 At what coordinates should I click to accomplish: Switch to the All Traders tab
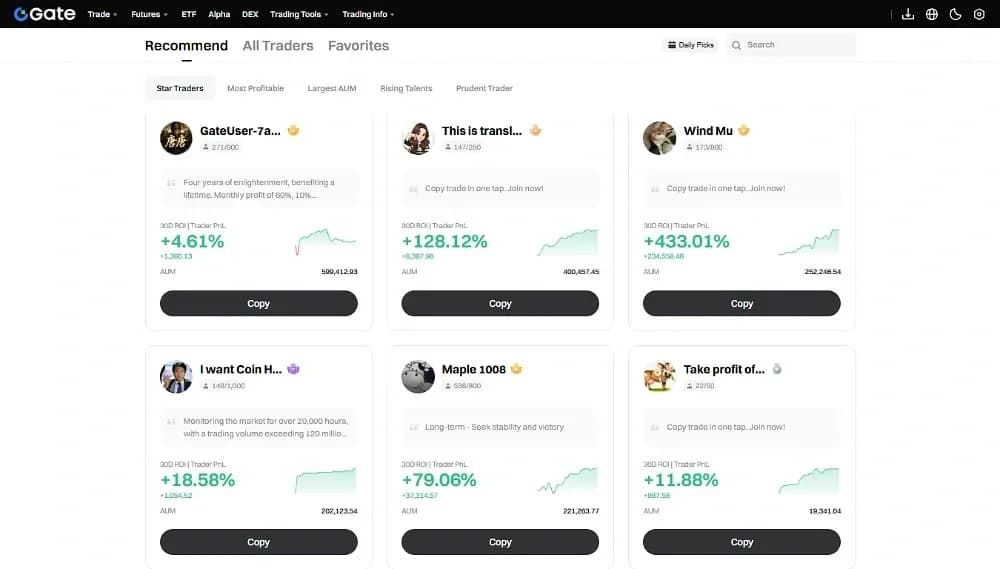pos(278,45)
